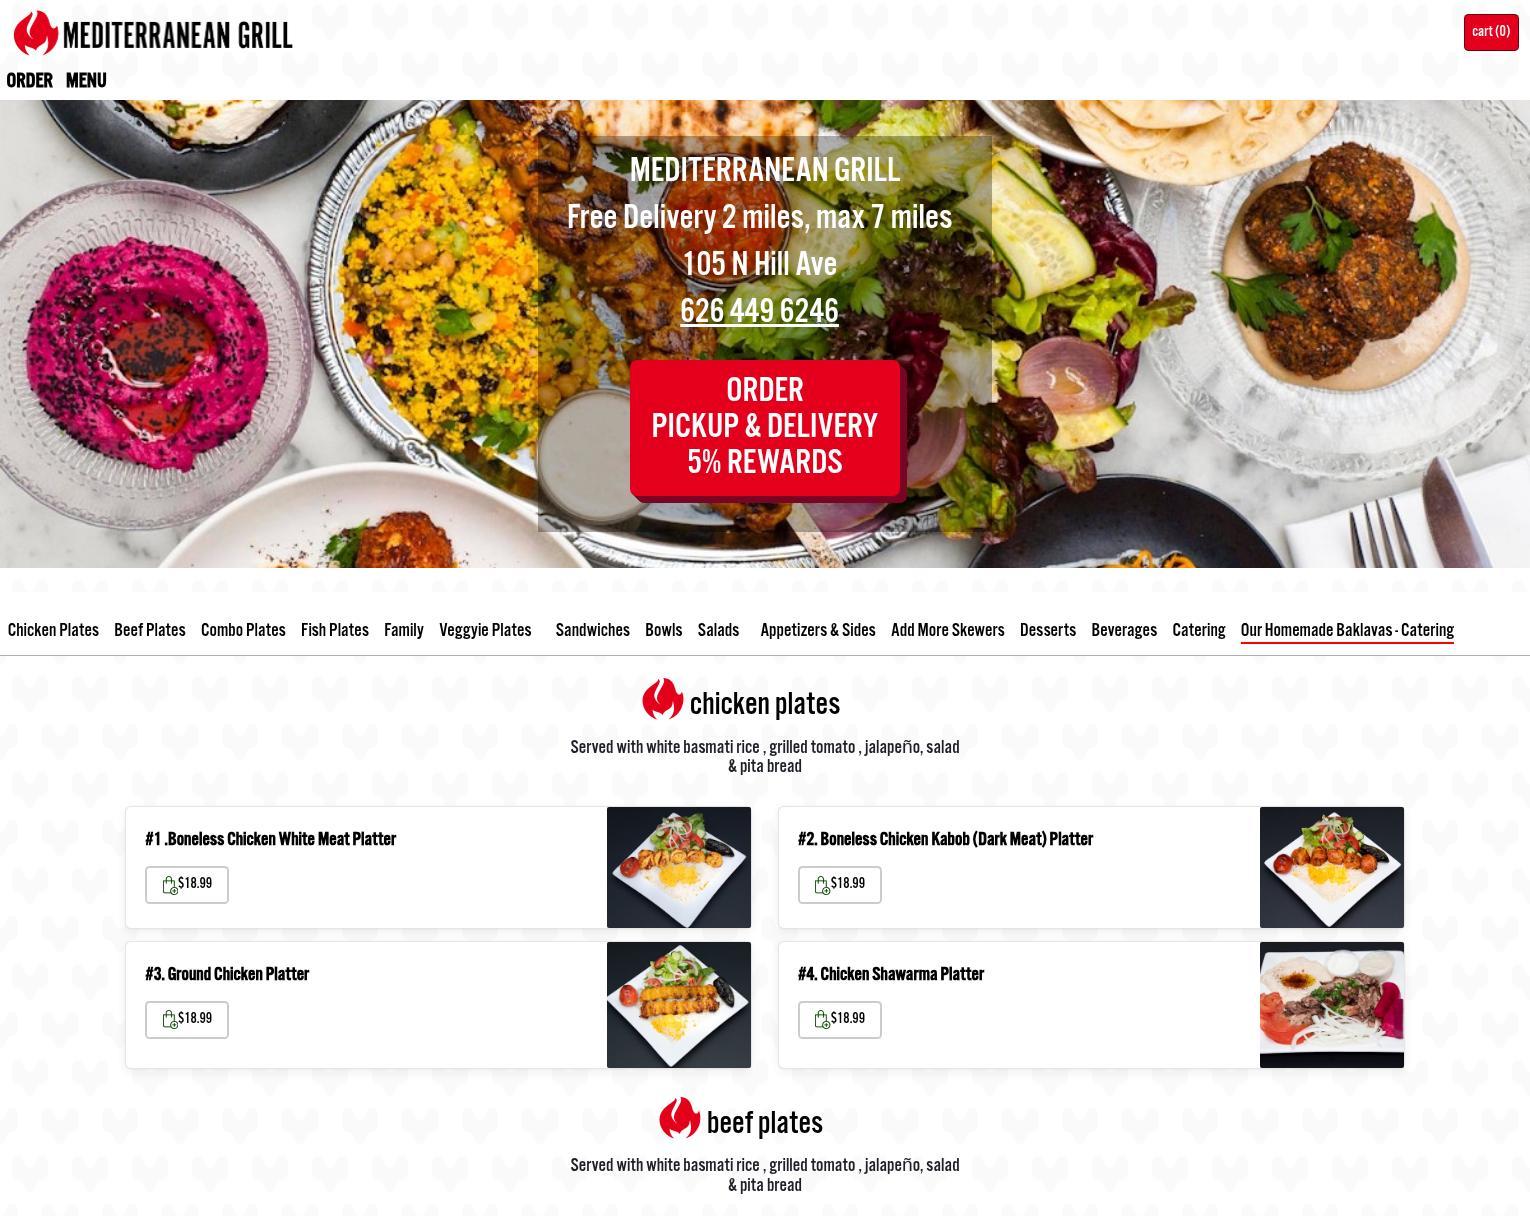Add #3 Ground Chicken Platter to cart
This screenshot has width=1530, height=1216.
point(187,1019)
